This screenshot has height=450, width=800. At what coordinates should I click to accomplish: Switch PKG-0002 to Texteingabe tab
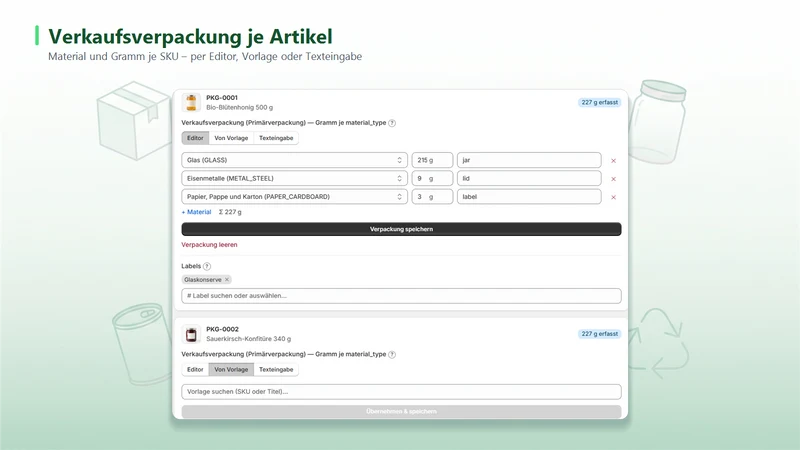(276, 370)
